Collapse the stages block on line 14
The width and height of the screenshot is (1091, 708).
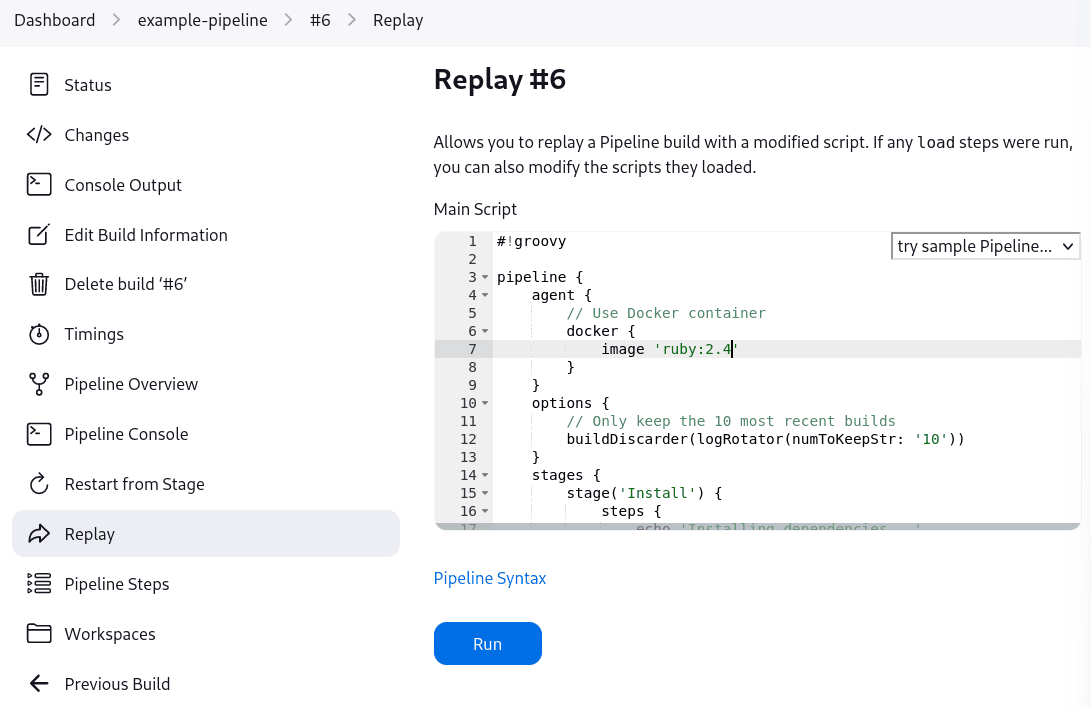coord(484,475)
